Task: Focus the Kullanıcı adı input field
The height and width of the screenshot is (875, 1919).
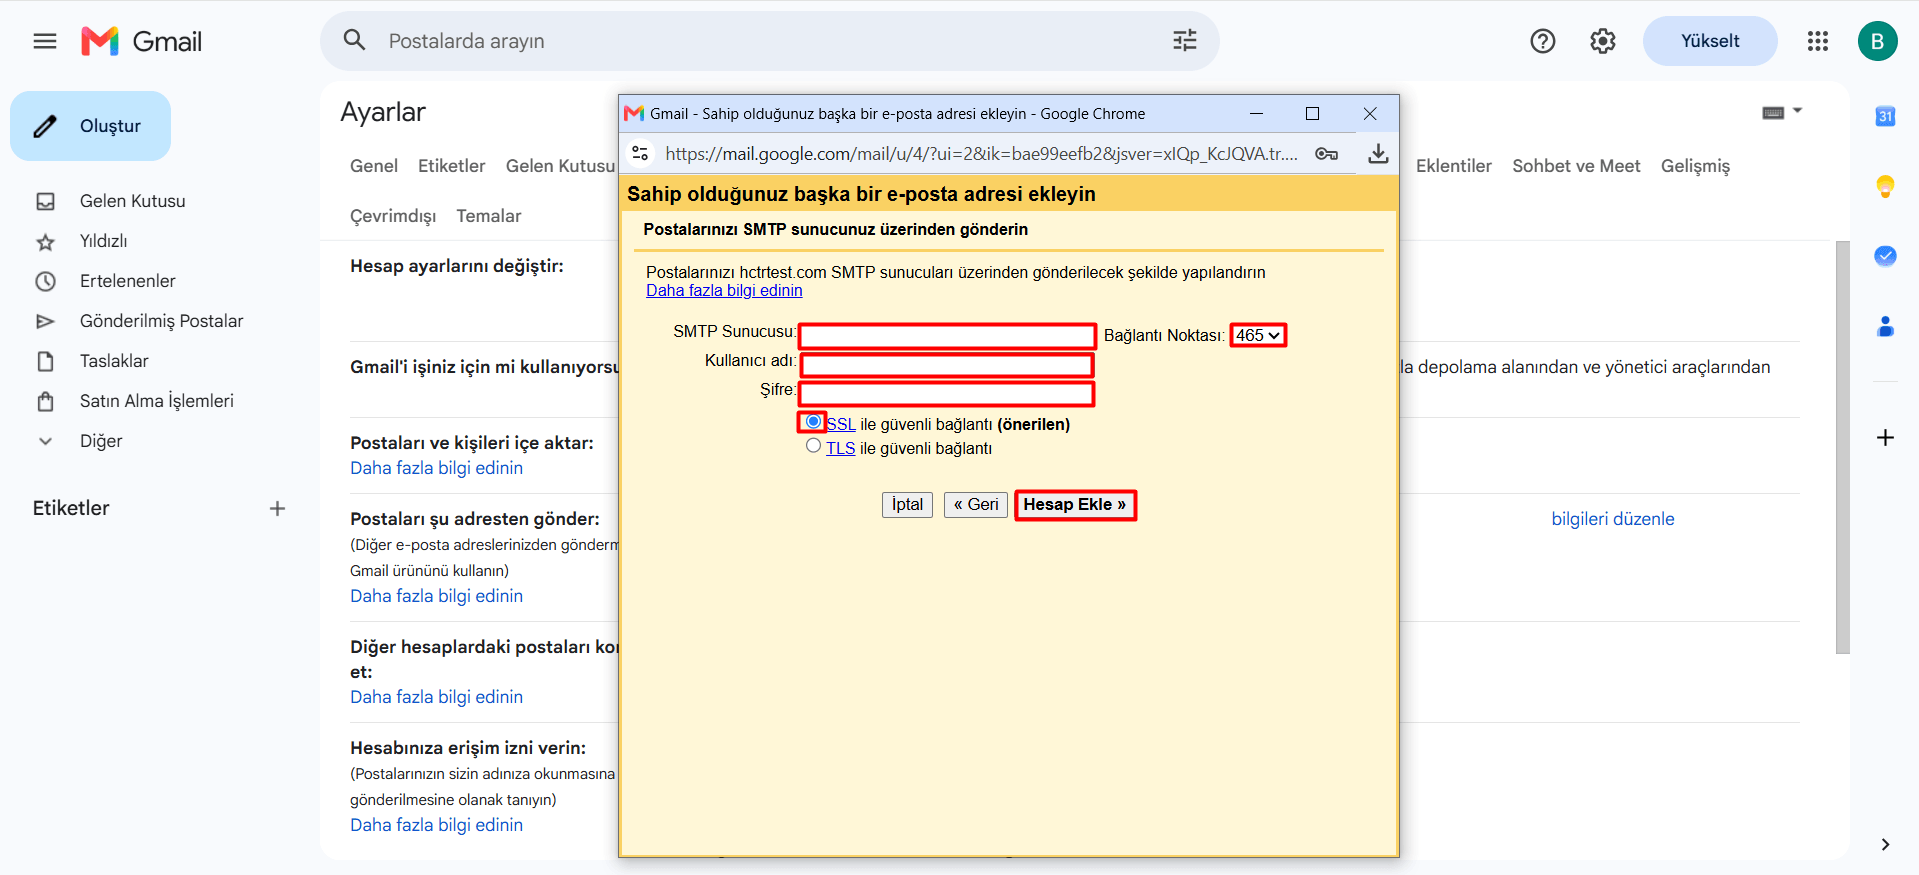Action: pos(947,365)
